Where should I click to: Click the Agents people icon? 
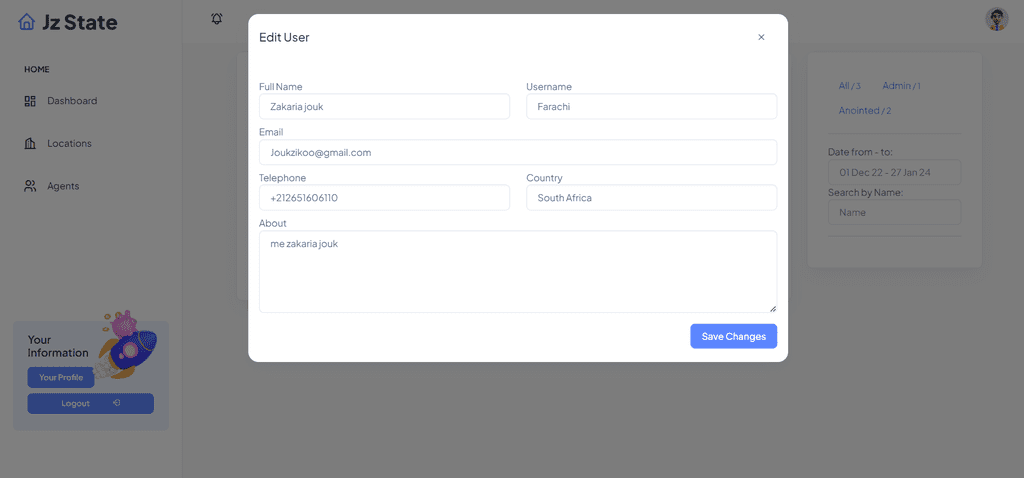point(30,186)
